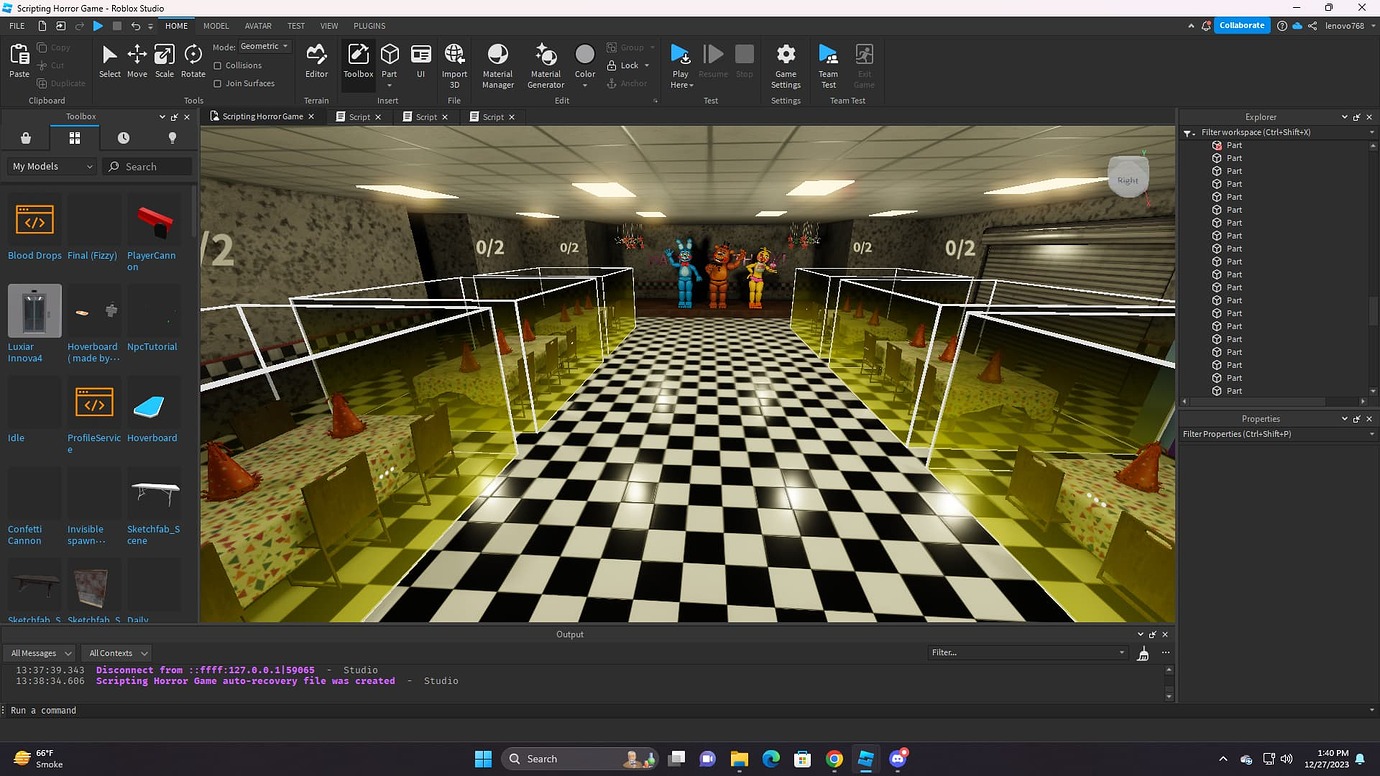Select the Move tool
This screenshot has height=776, width=1380.
pyautogui.click(x=136, y=60)
